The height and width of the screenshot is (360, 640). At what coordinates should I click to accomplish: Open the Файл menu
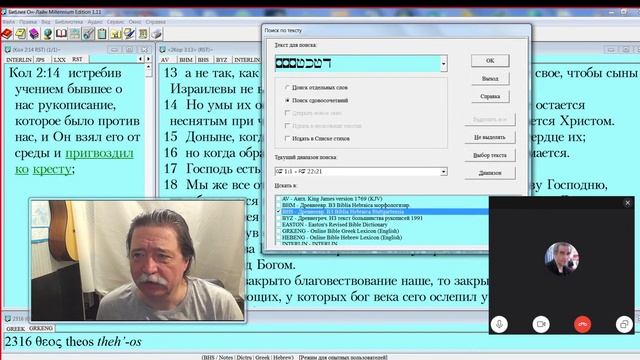(9, 22)
